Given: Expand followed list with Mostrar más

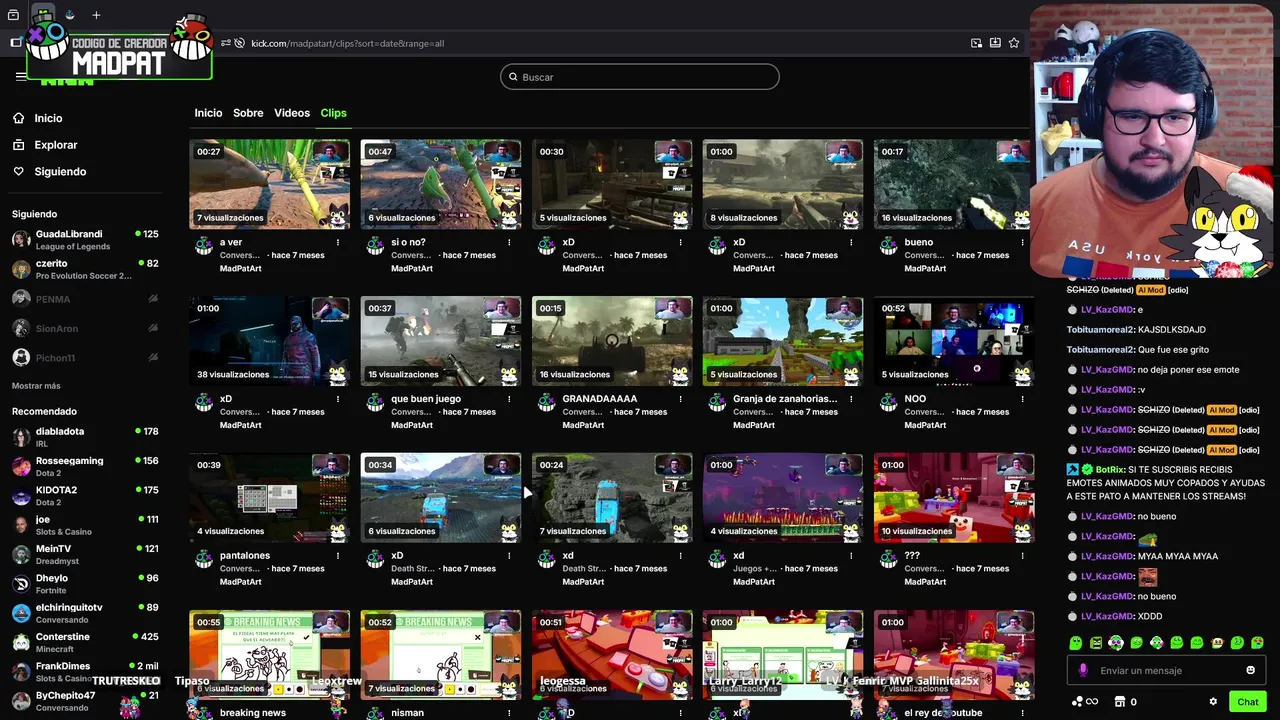Looking at the screenshot, I should pyautogui.click(x=36, y=386).
